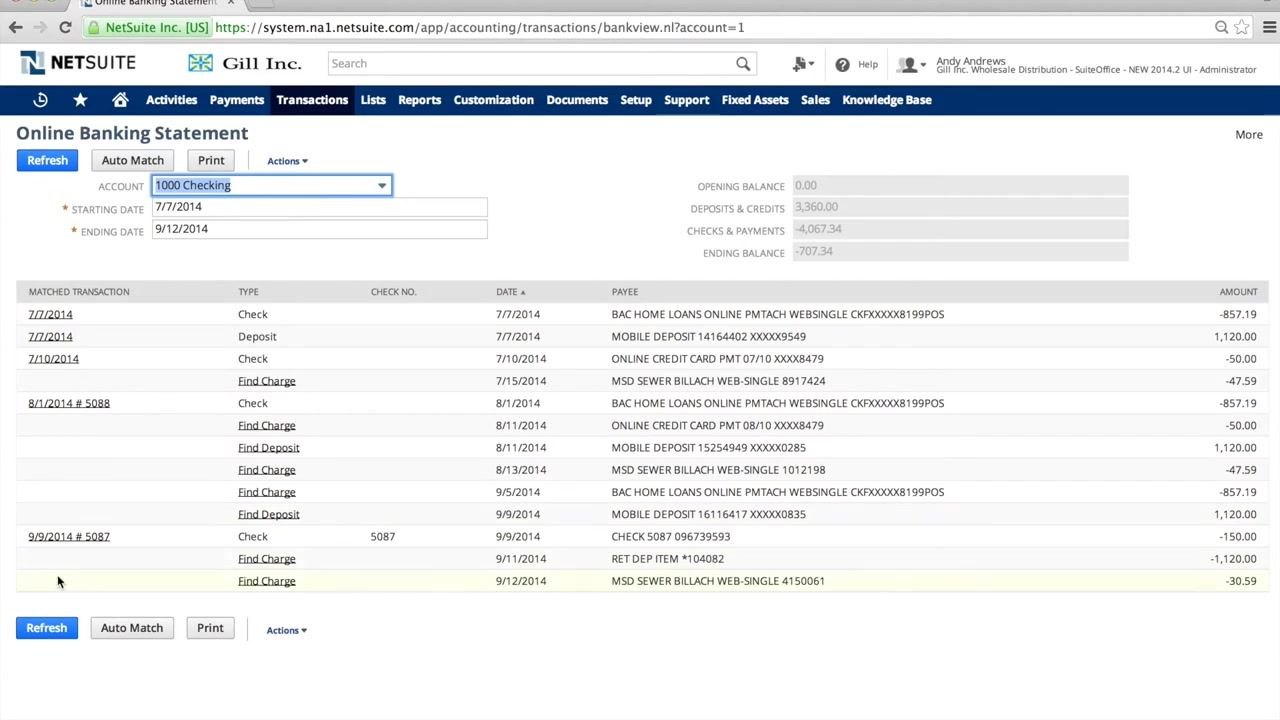Sort by the Date column header
1280x720 pixels.
click(510, 292)
